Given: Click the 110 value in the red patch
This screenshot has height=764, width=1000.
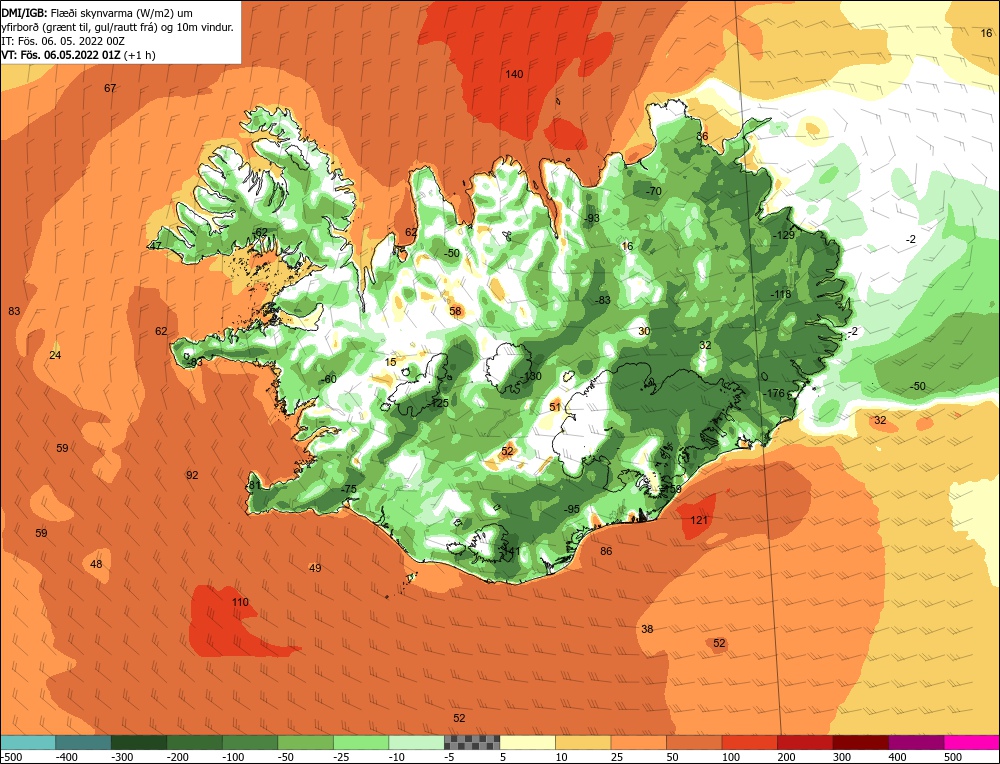Looking at the screenshot, I should pyautogui.click(x=240, y=602).
